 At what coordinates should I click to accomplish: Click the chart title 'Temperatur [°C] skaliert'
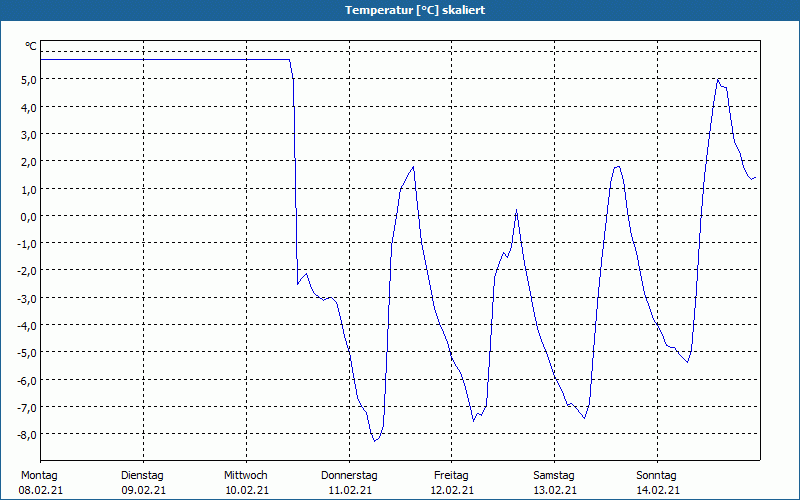pyautogui.click(x=415, y=10)
